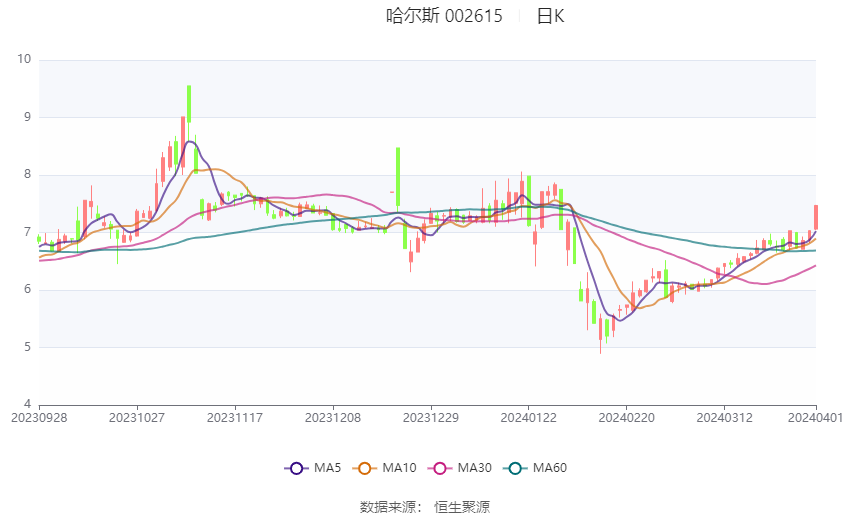Toggle the MA60 legend series
This screenshot has height=517, width=850.
click(x=535, y=468)
